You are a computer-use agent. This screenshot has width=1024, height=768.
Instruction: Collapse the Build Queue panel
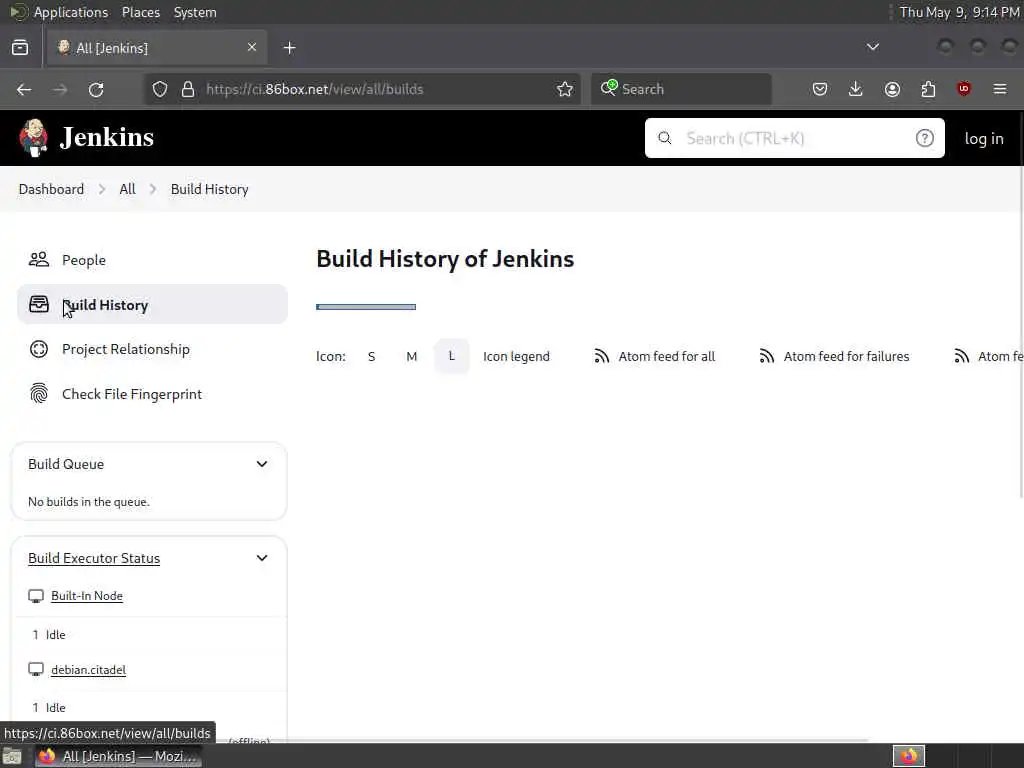[262, 464]
